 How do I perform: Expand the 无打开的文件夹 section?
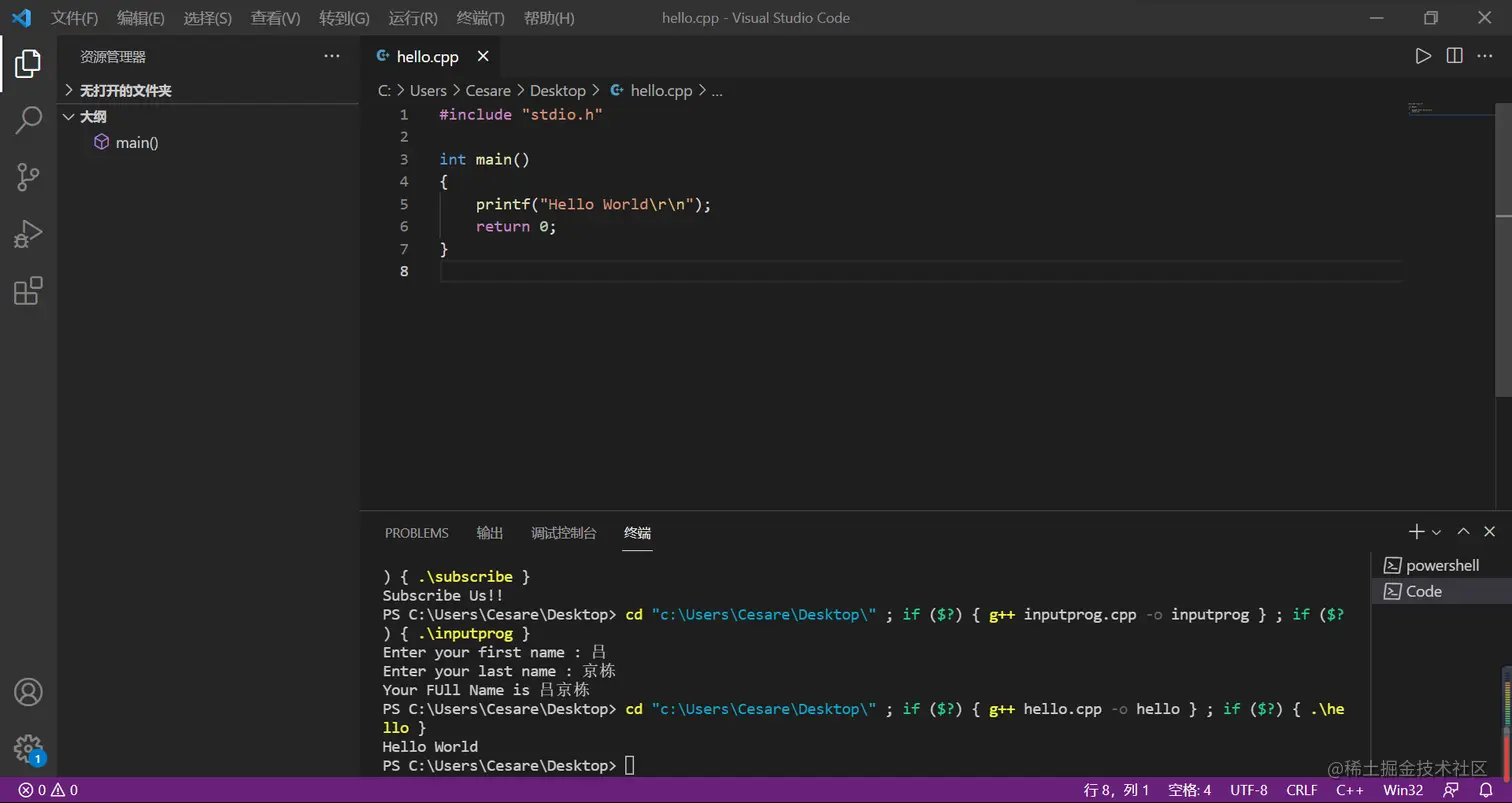pyautogui.click(x=125, y=90)
